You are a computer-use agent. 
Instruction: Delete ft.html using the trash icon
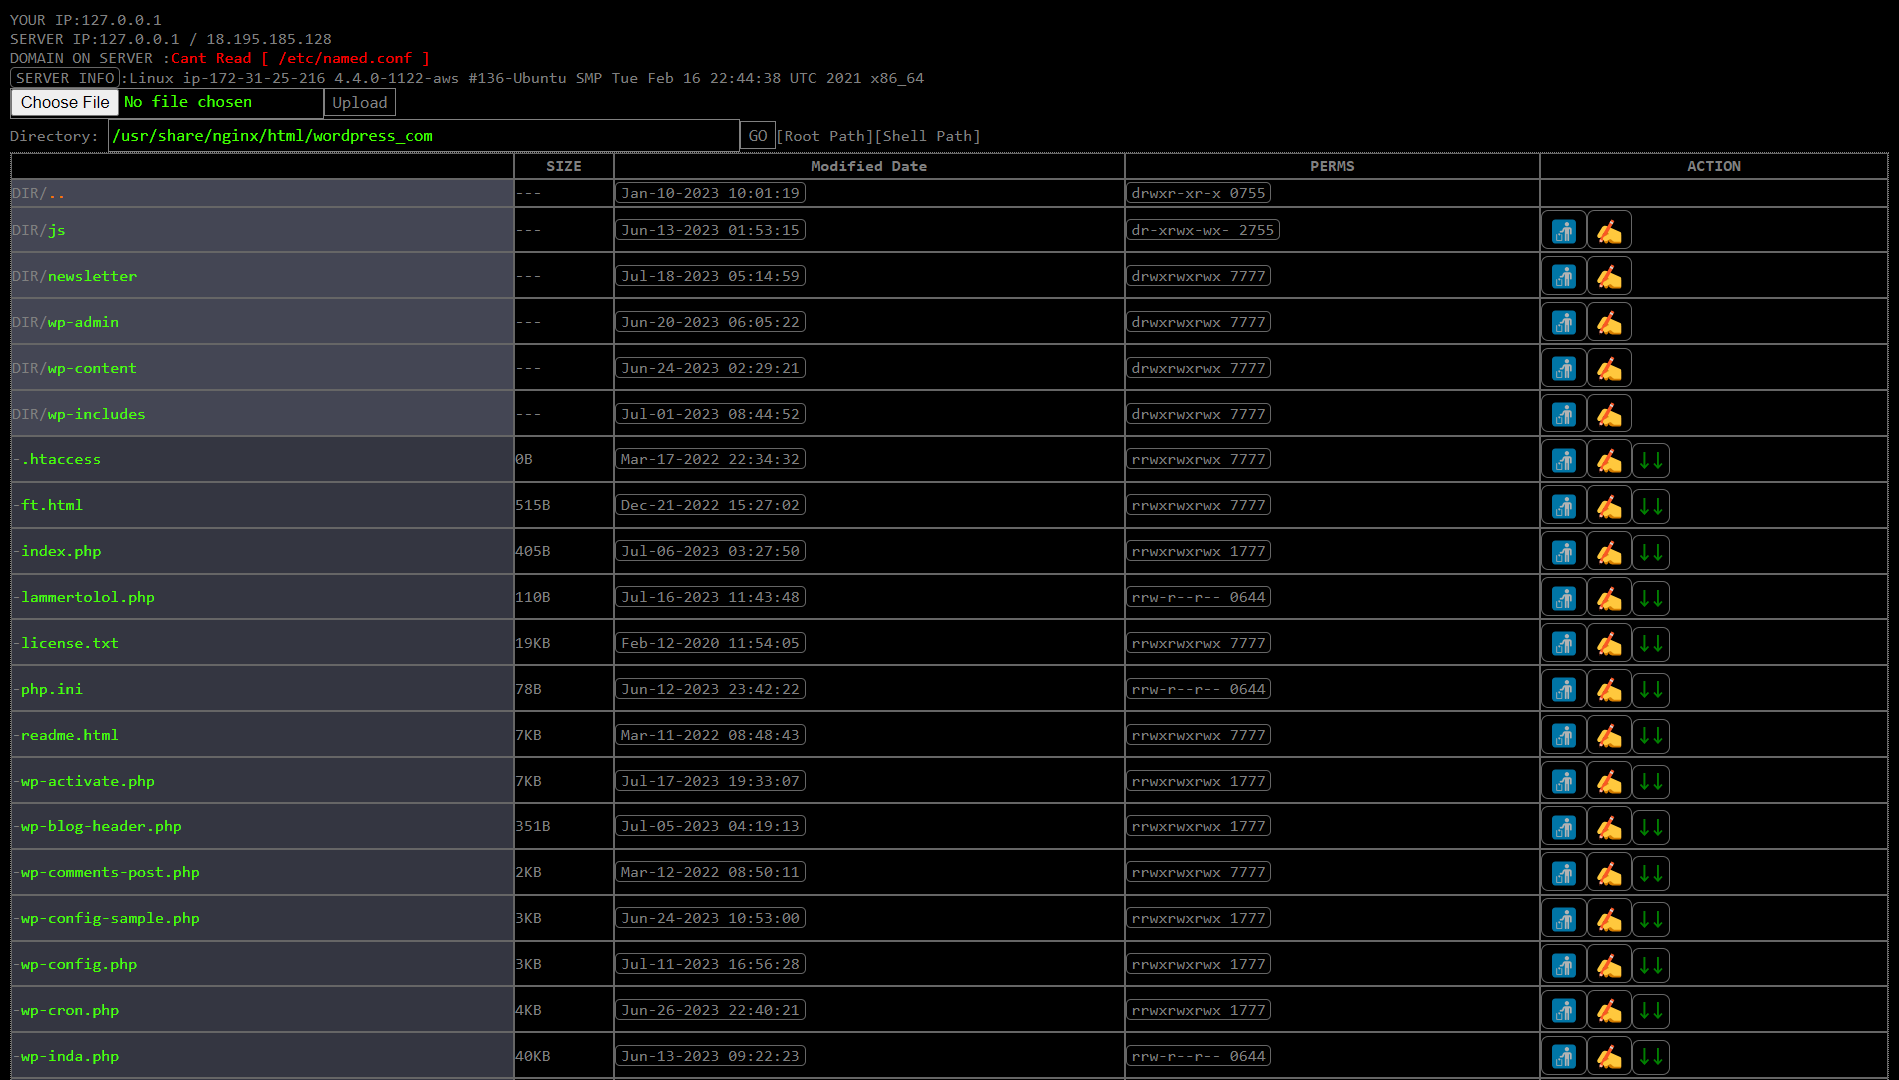[1563, 506]
